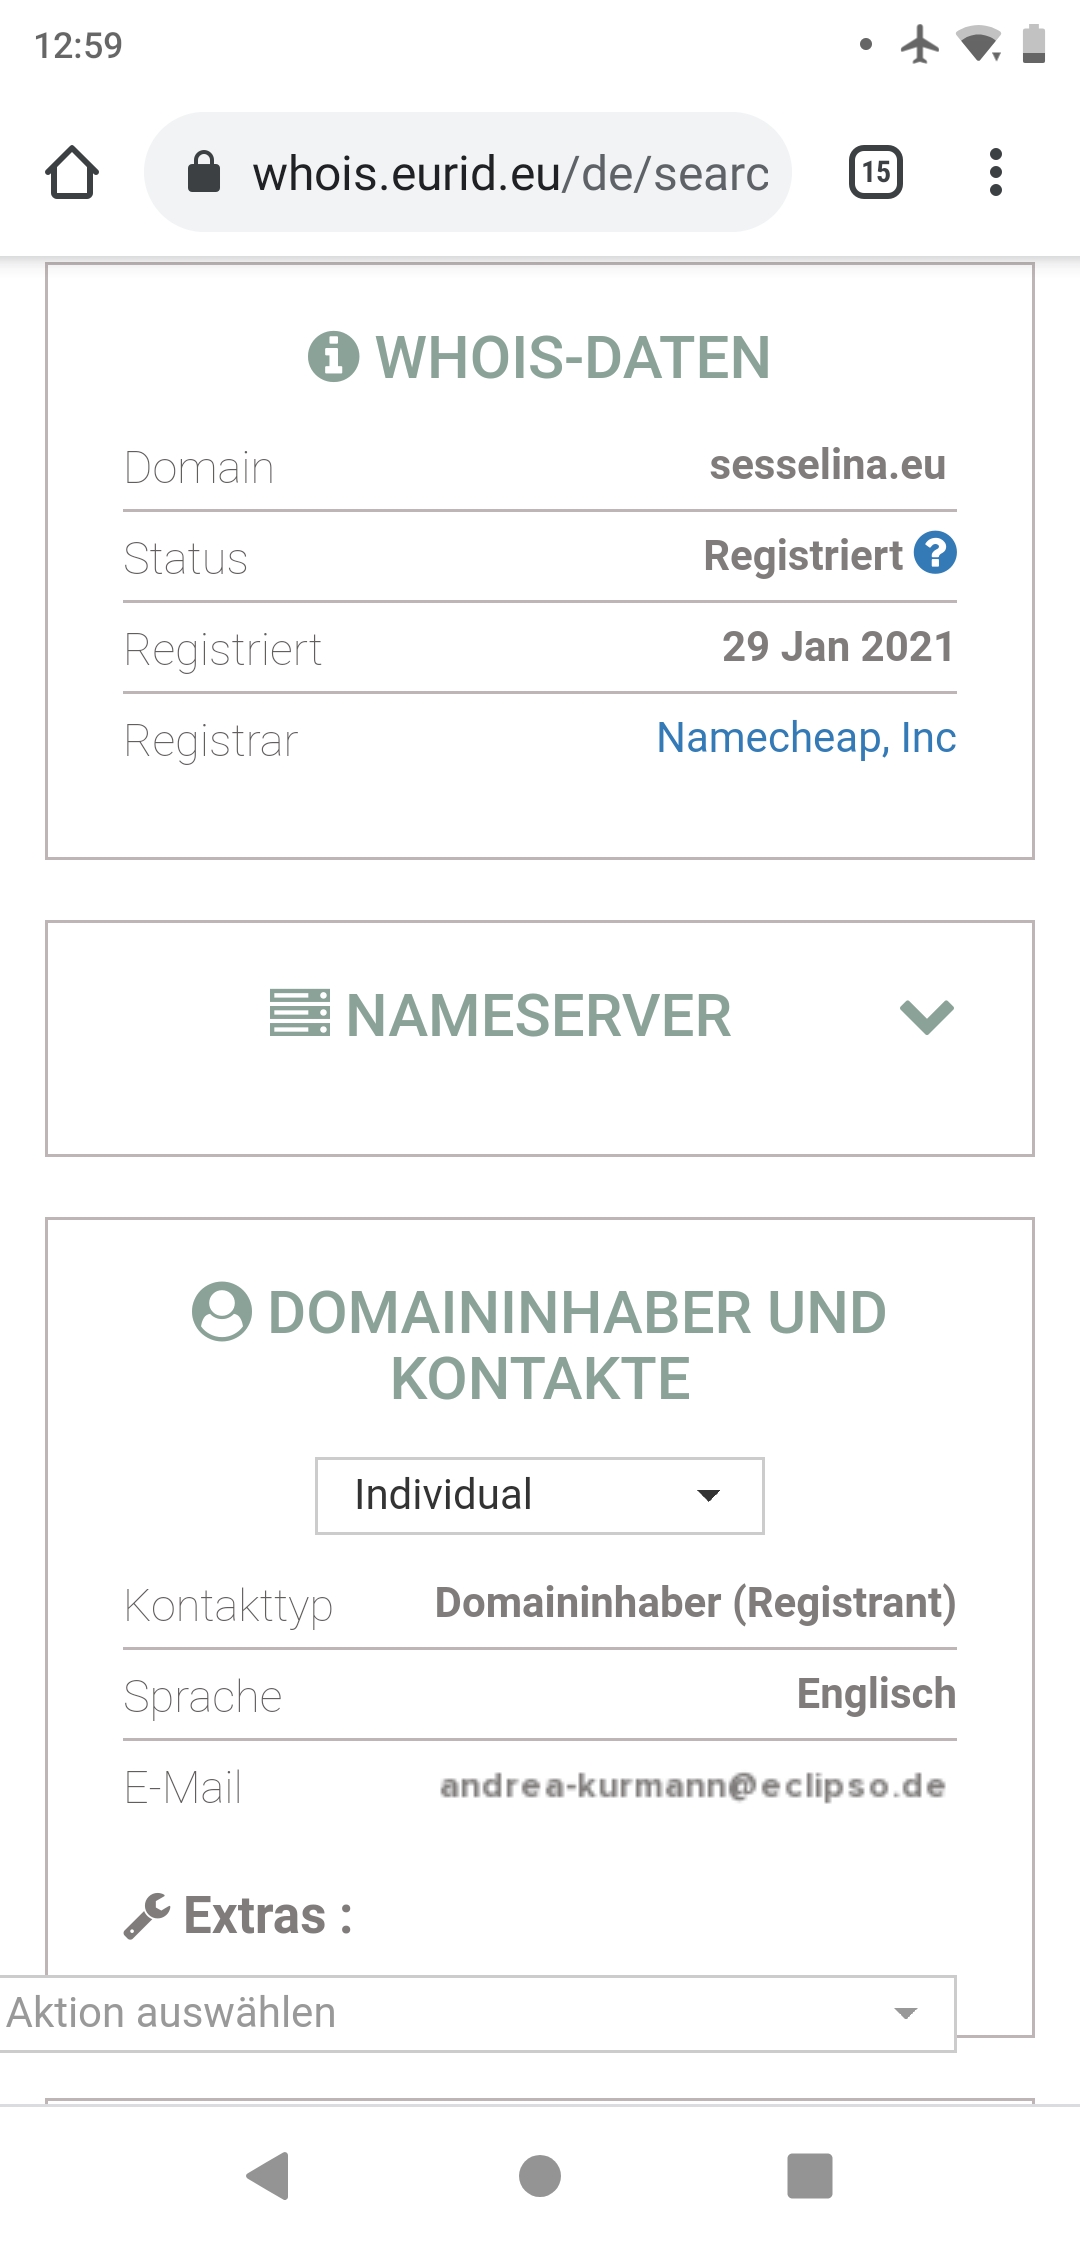This screenshot has width=1080, height=2248.
Task: Click the blue question mark next to Registriert status
Action: pyautogui.click(x=936, y=553)
